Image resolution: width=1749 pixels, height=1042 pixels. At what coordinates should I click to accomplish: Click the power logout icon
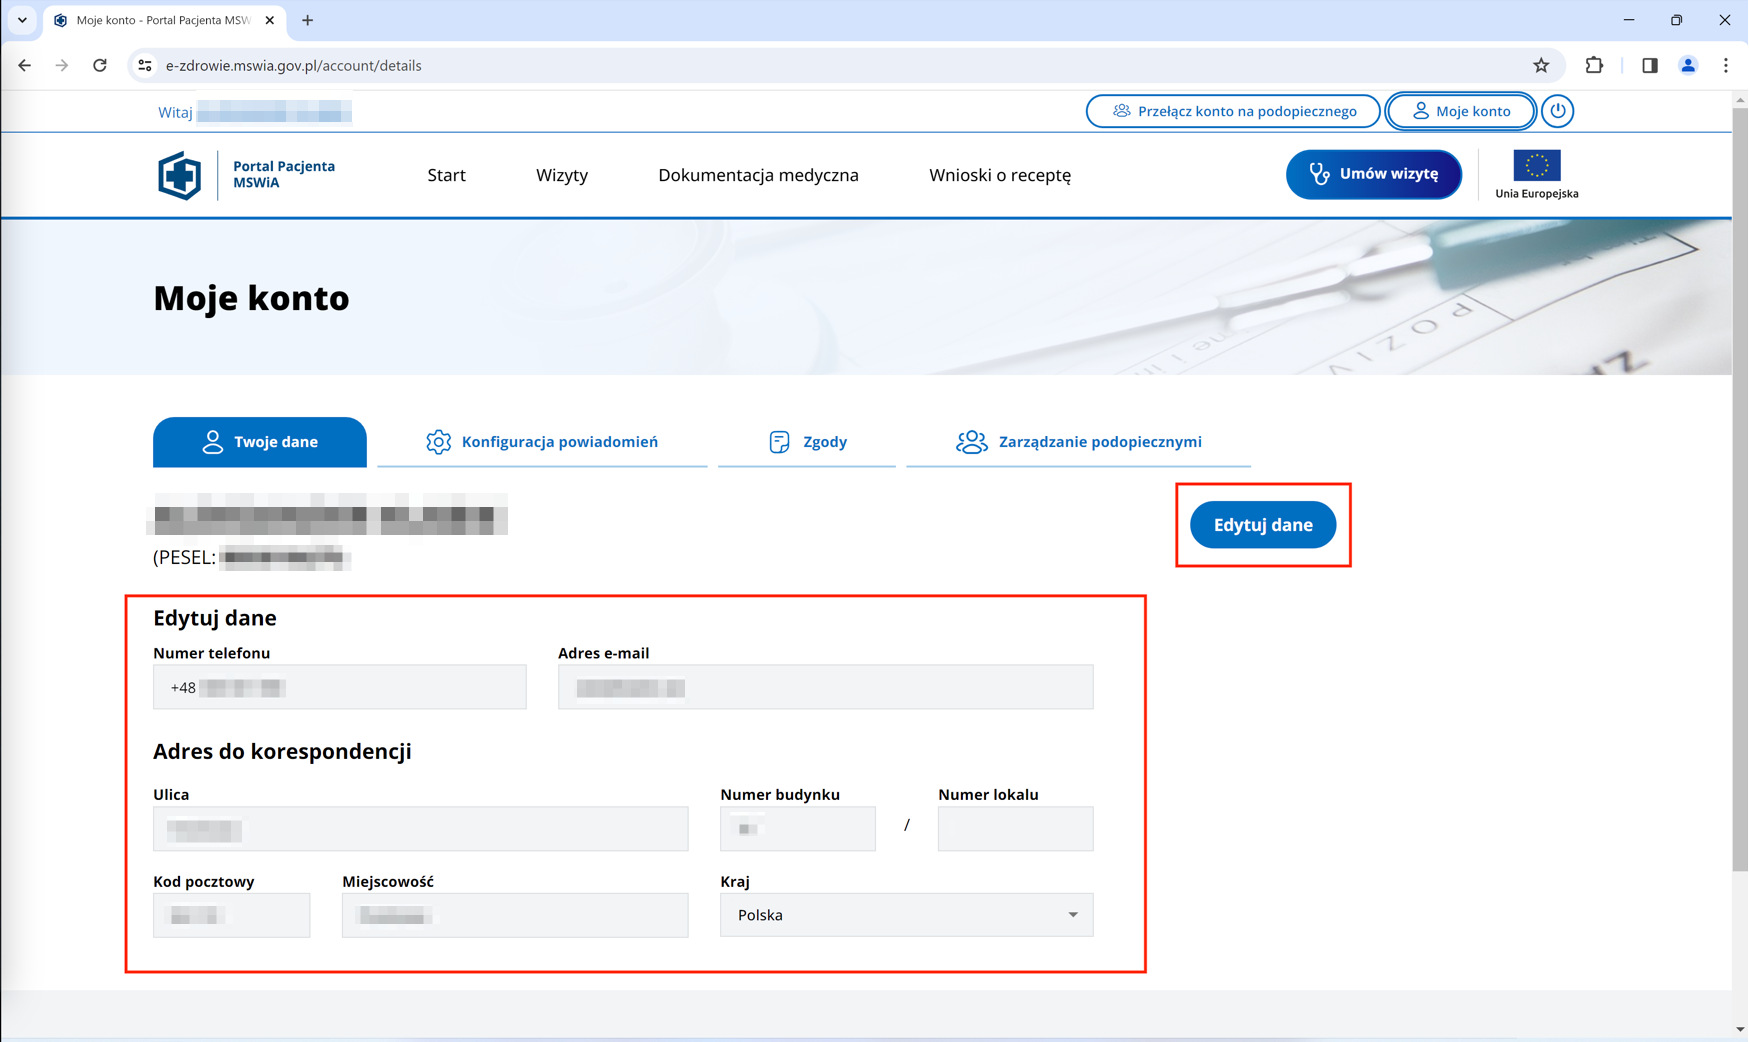point(1557,111)
